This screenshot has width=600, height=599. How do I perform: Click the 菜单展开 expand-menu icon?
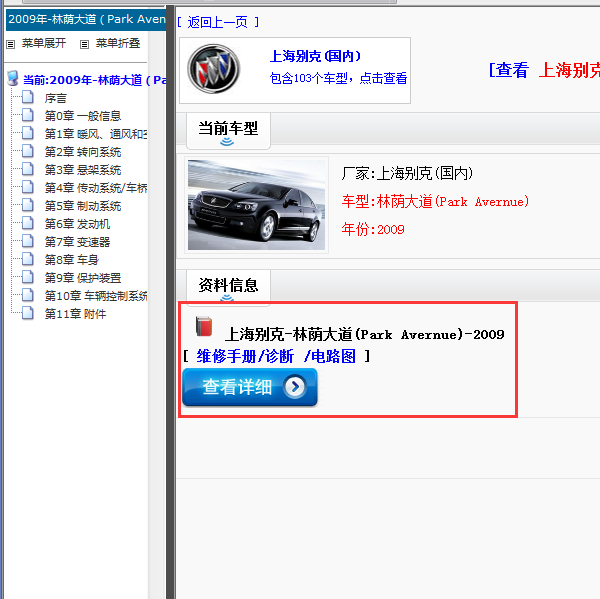pyautogui.click(x=10, y=44)
